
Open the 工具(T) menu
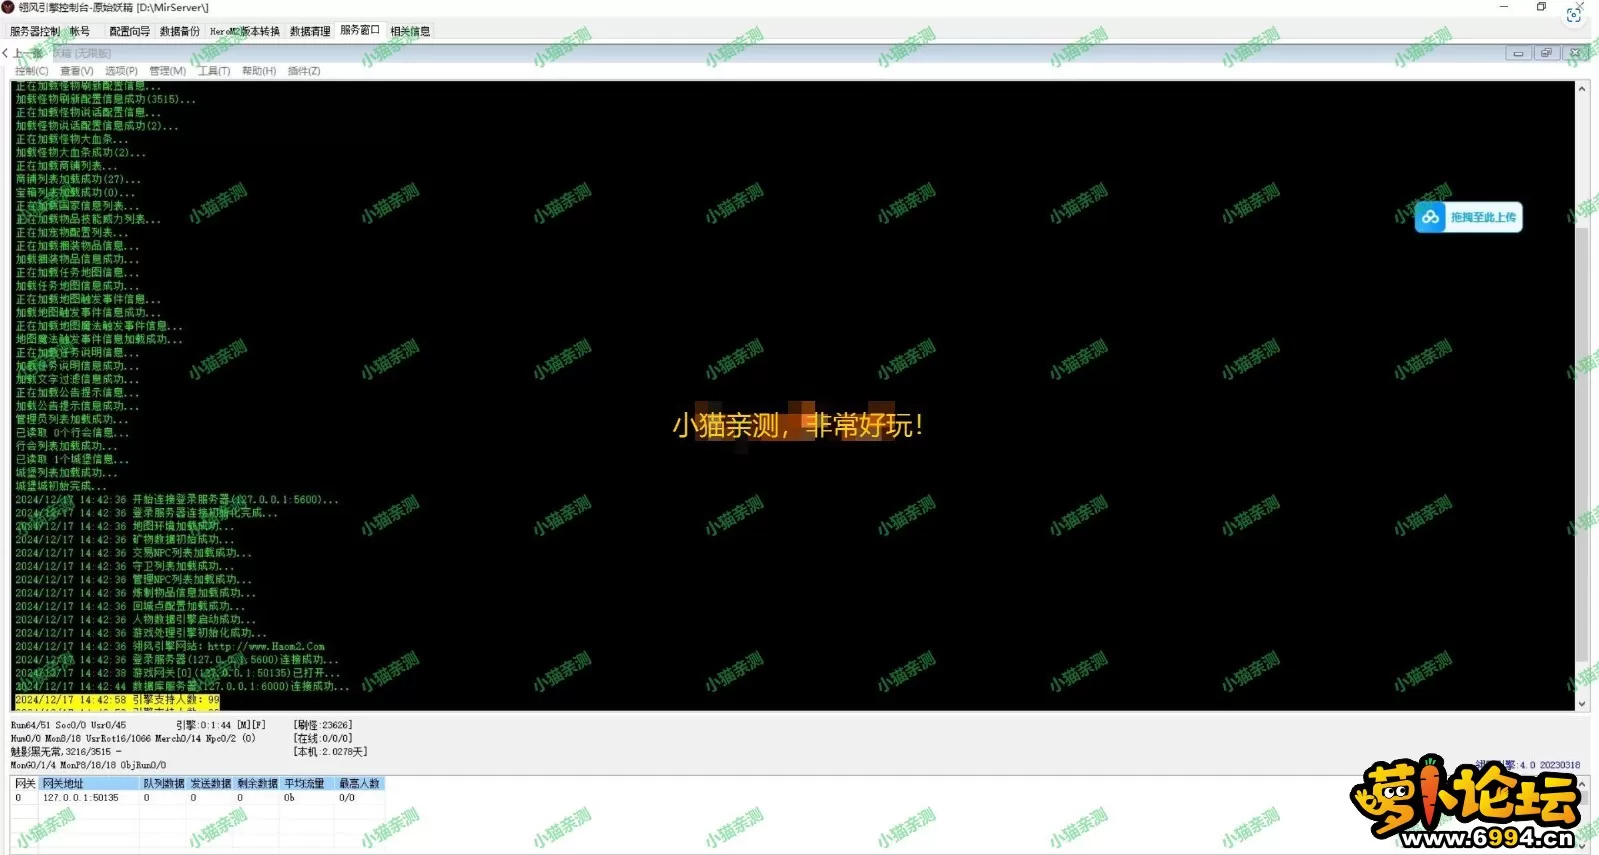[x=213, y=71]
